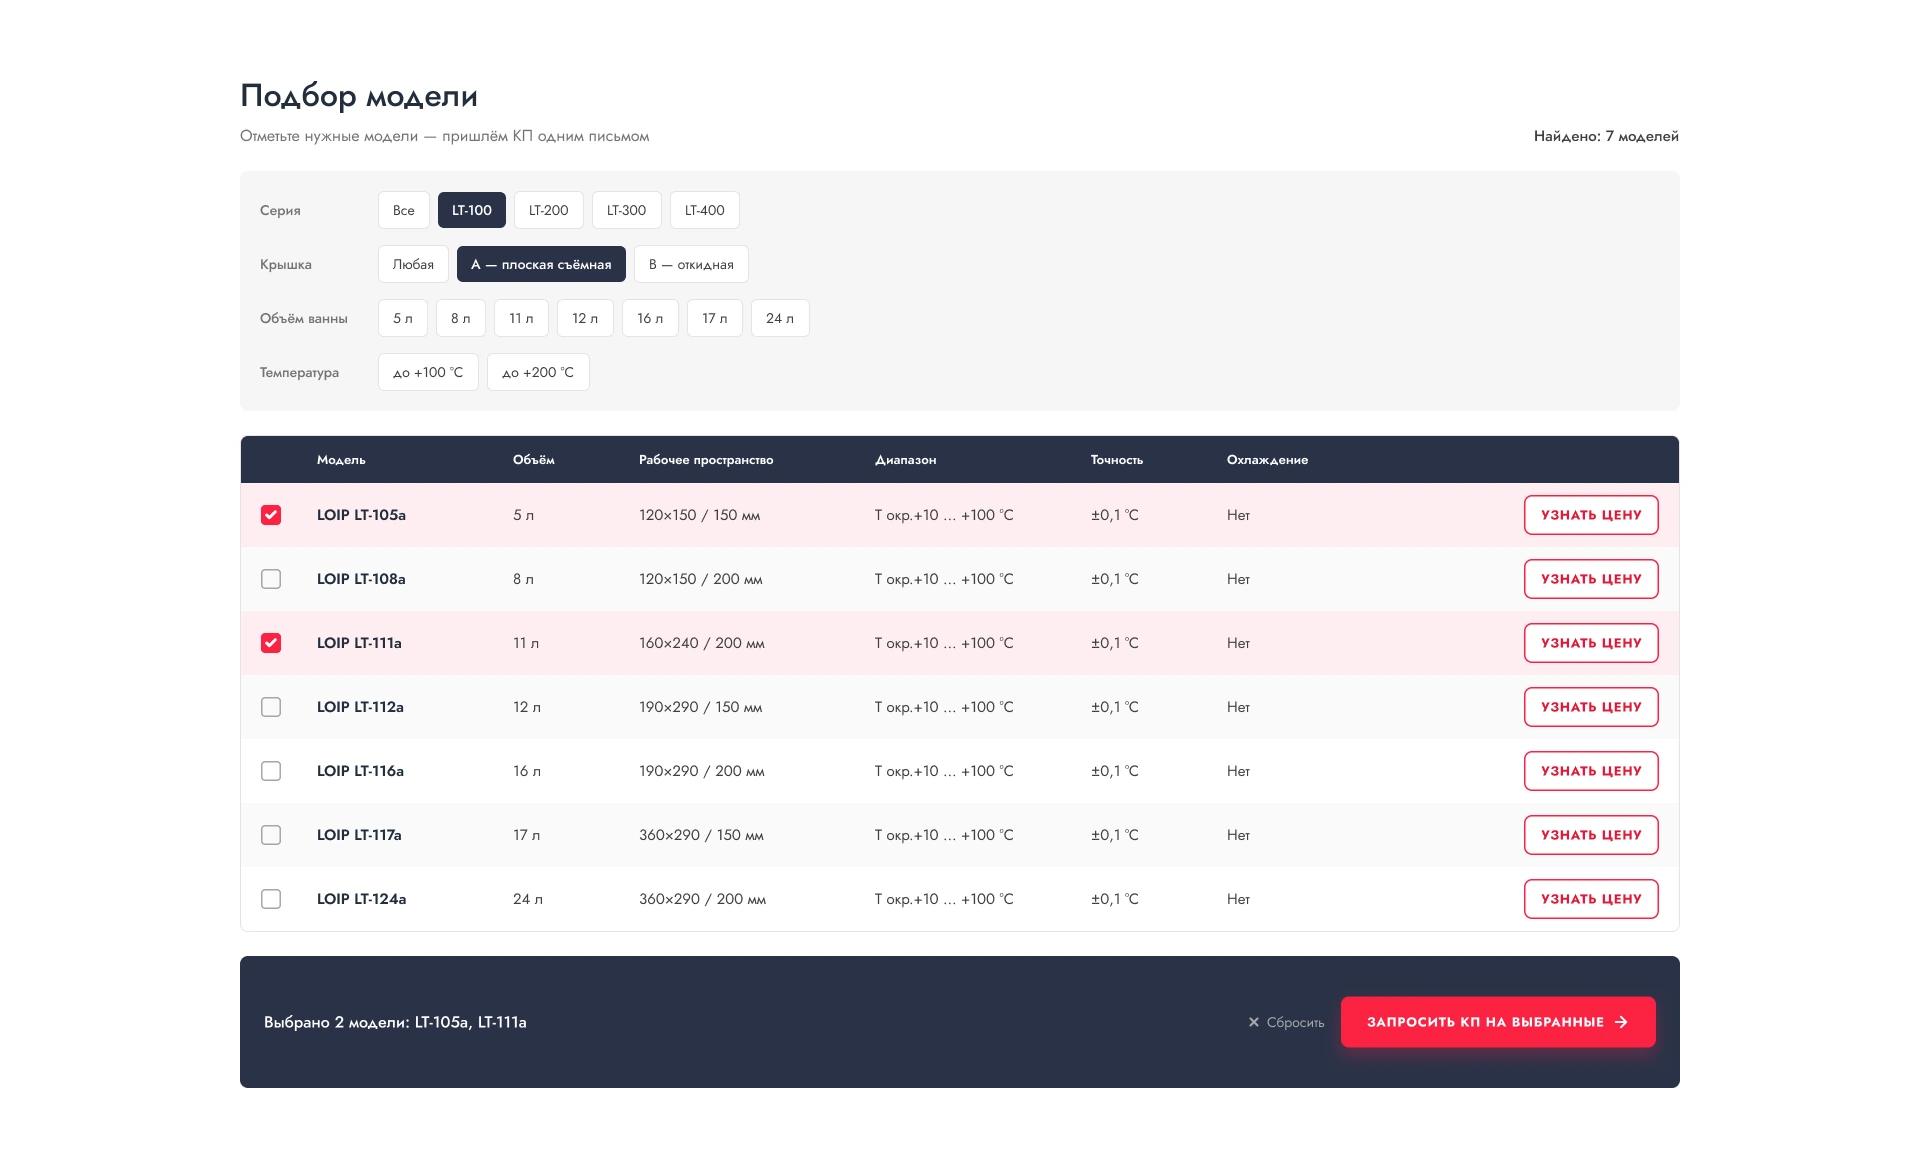This screenshot has height=1160, width=1920.
Task: Uncheck the LOIP LT-105a checkbox
Action: click(271, 515)
